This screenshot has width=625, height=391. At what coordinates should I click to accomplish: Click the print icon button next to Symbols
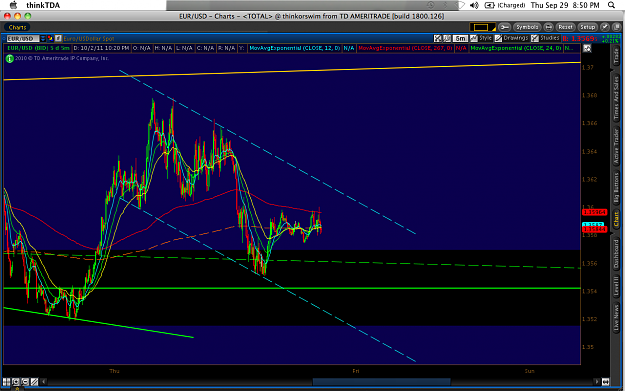pyautogui.click(x=548, y=27)
